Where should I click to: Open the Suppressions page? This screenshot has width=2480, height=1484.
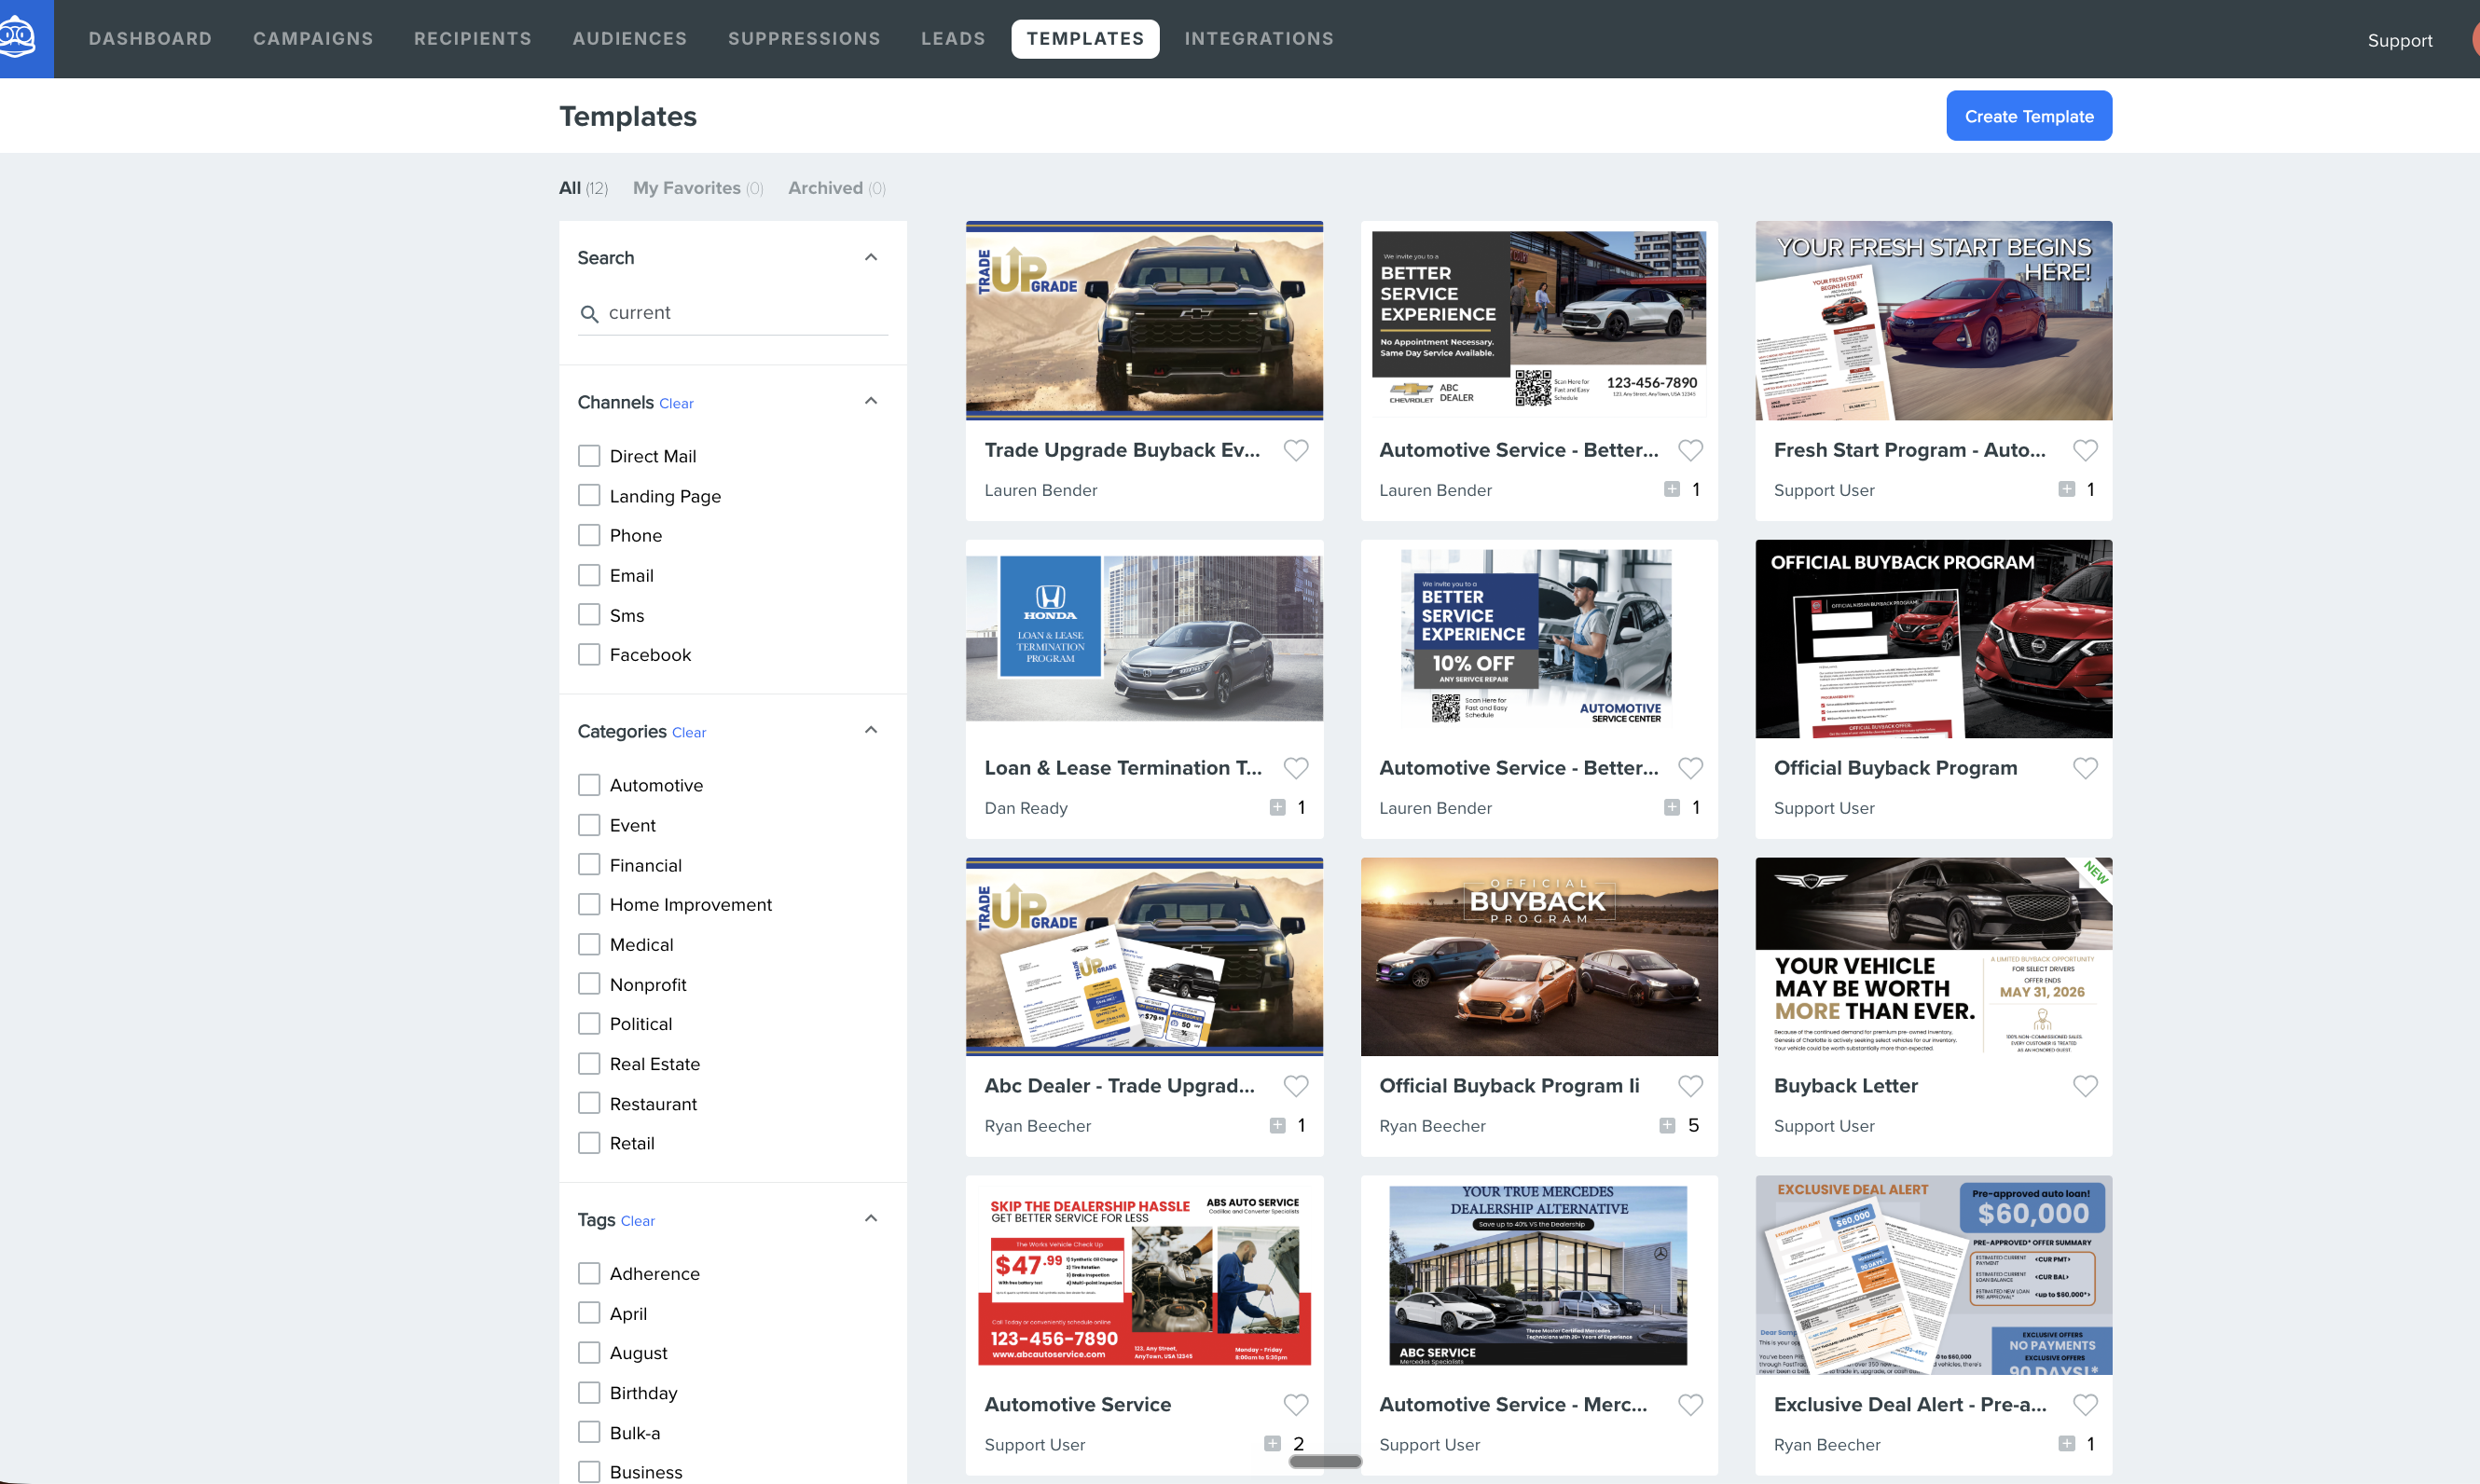pos(804,38)
